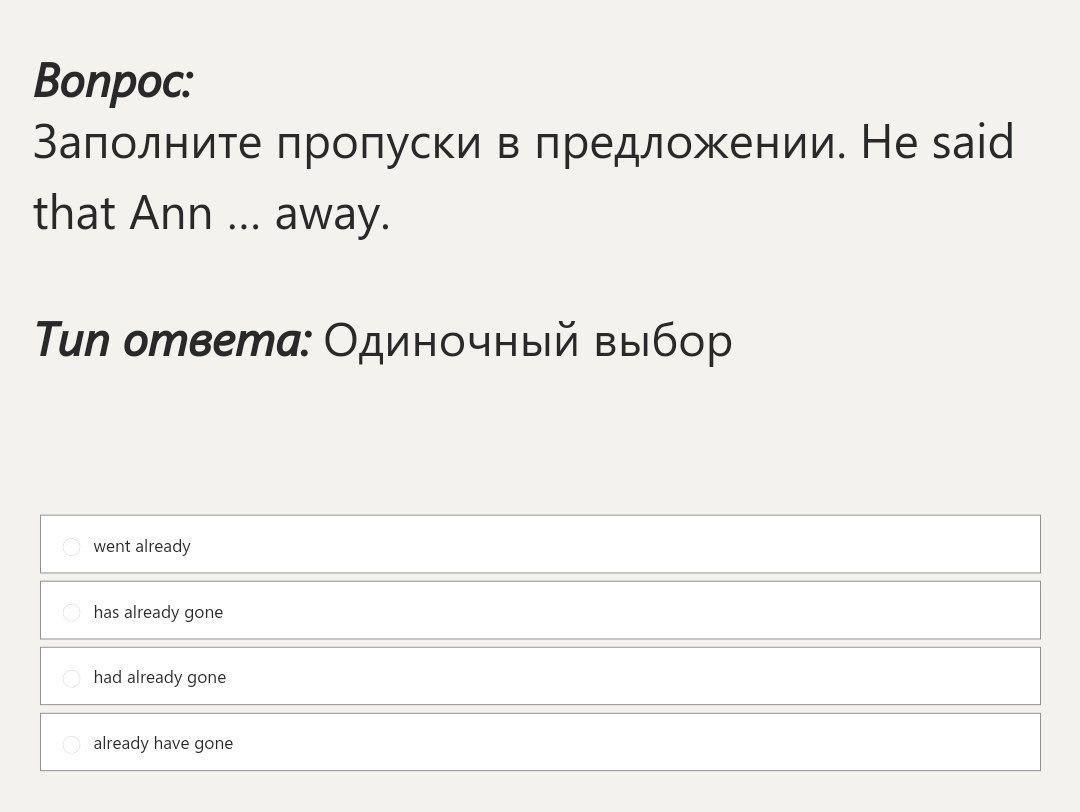Click the words 'He said' in the question
The height and width of the screenshot is (812, 1080).
937,143
